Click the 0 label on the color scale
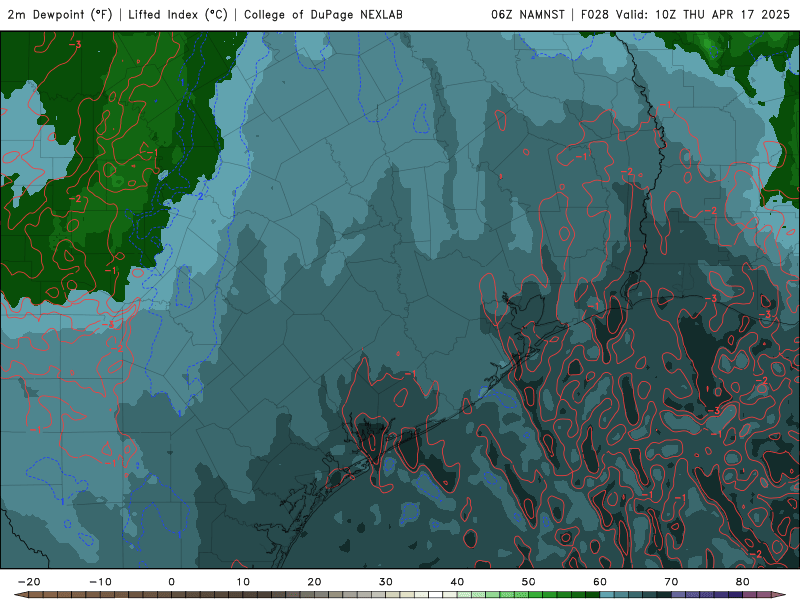Image resolution: width=800 pixels, height=600 pixels. click(x=171, y=582)
